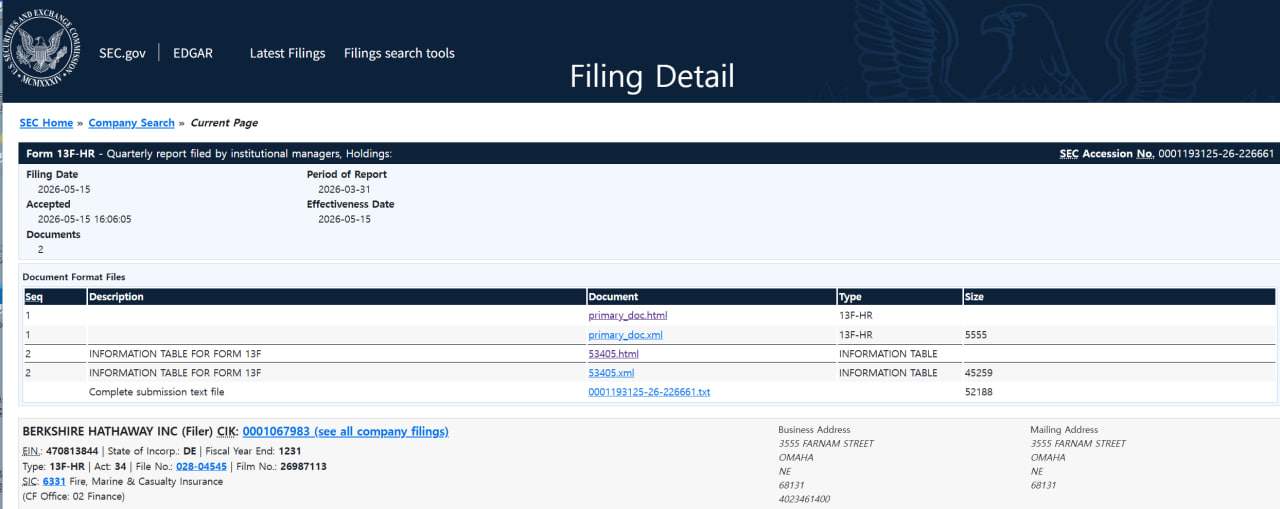Open primary_doc.xml document

(625, 335)
